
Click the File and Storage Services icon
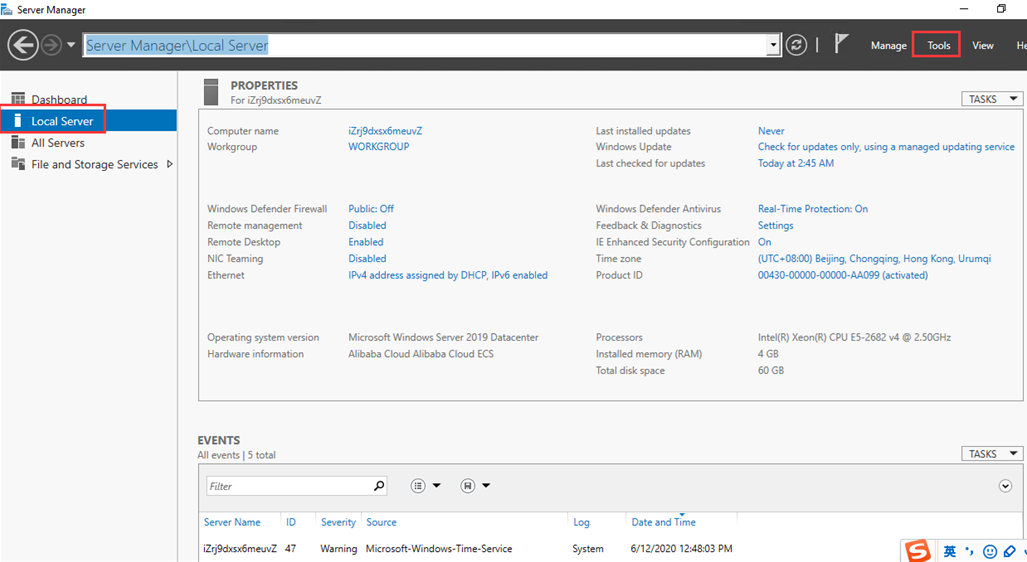tap(18, 164)
